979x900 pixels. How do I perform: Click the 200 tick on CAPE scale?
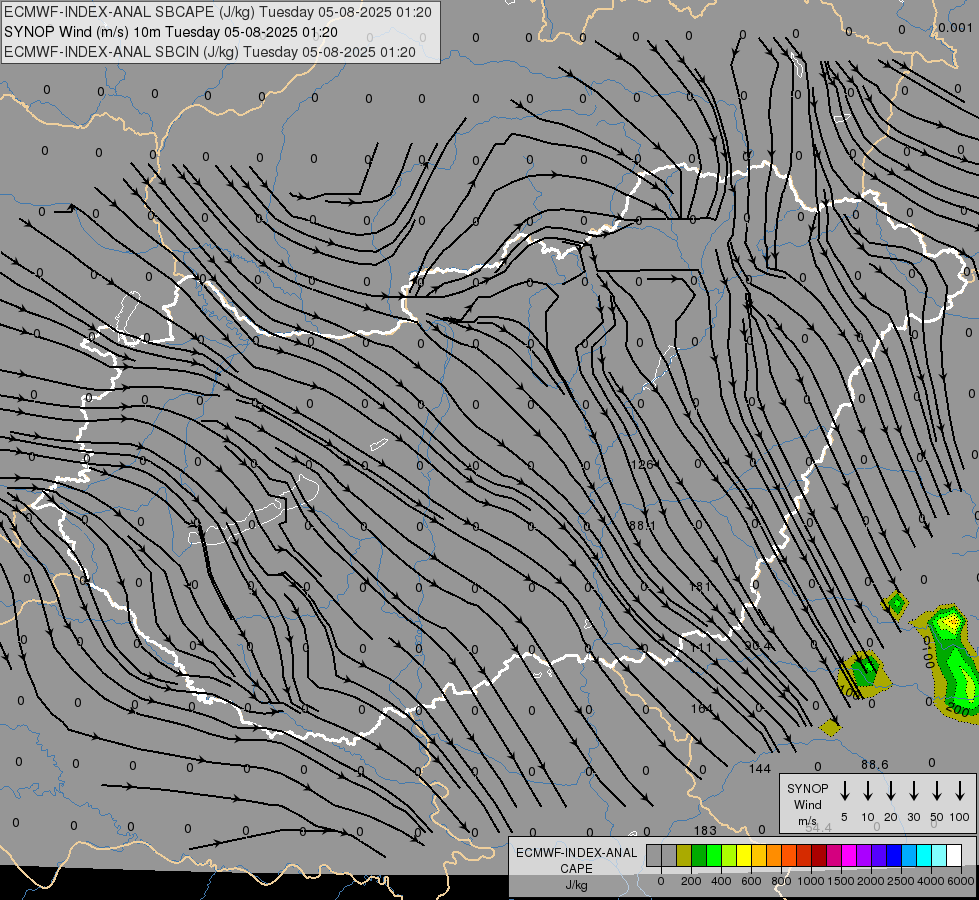pyautogui.click(x=691, y=881)
